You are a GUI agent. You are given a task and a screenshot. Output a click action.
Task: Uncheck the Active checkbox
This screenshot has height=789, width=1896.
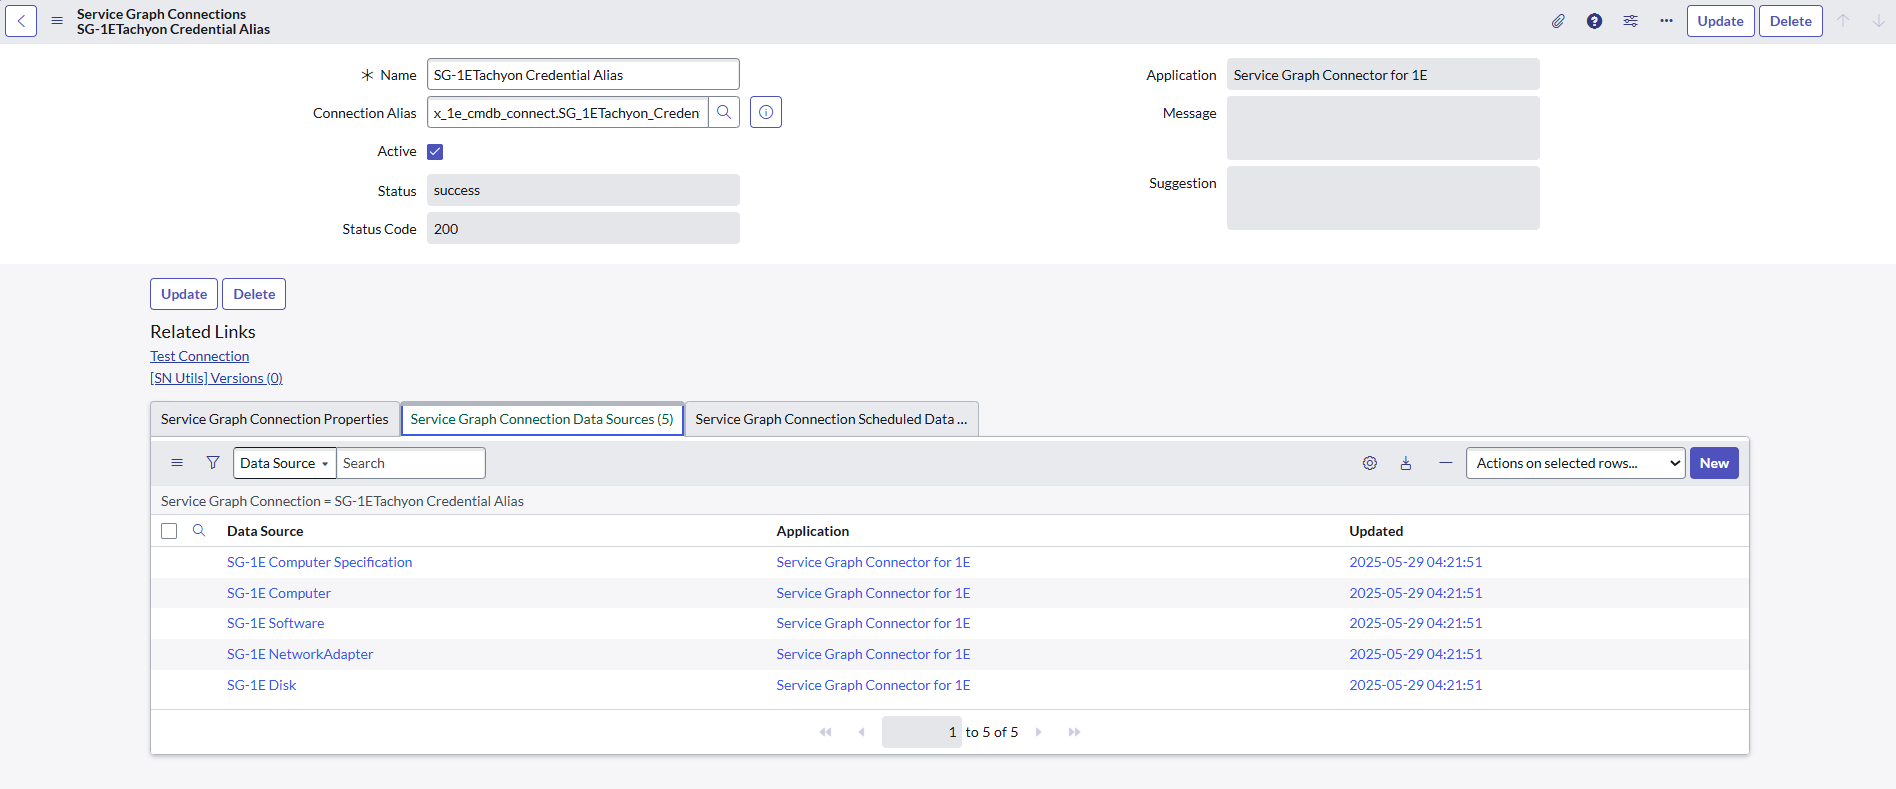pyautogui.click(x=435, y=152)
